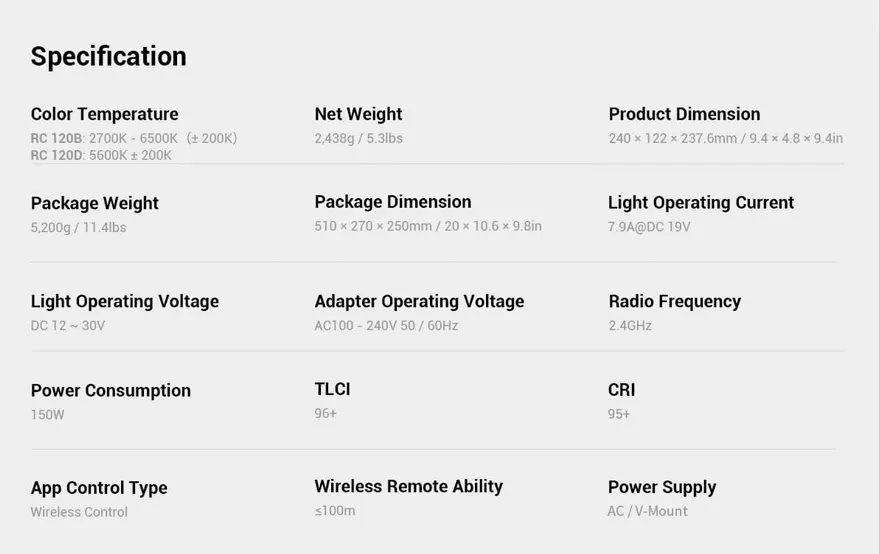The height and width of the screenshot is (554, 880).
Task: Click the RC 120B color temperature value
Action: tap(134, 138)
